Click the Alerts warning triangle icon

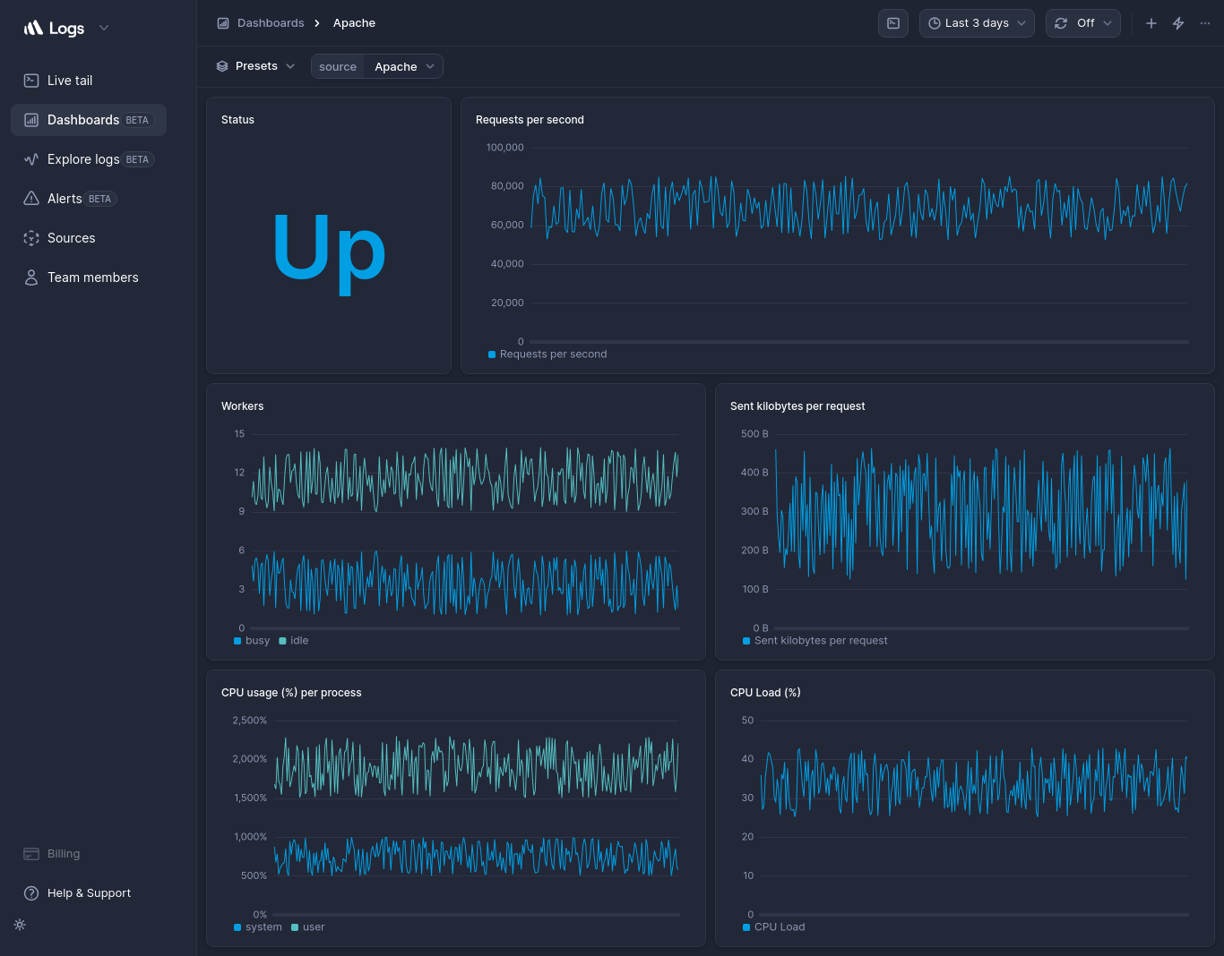pyautogui.click(x=31, y=198)
